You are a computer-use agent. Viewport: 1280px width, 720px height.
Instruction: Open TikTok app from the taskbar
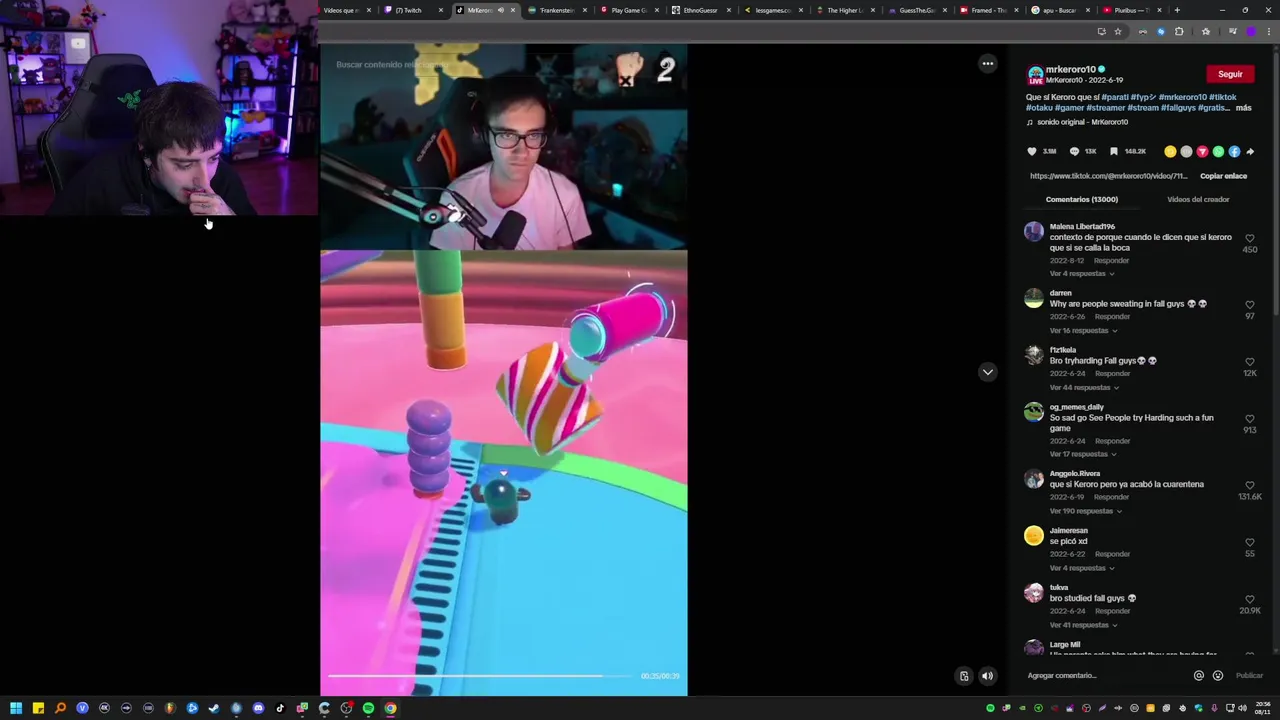click(x=280, y=708)
